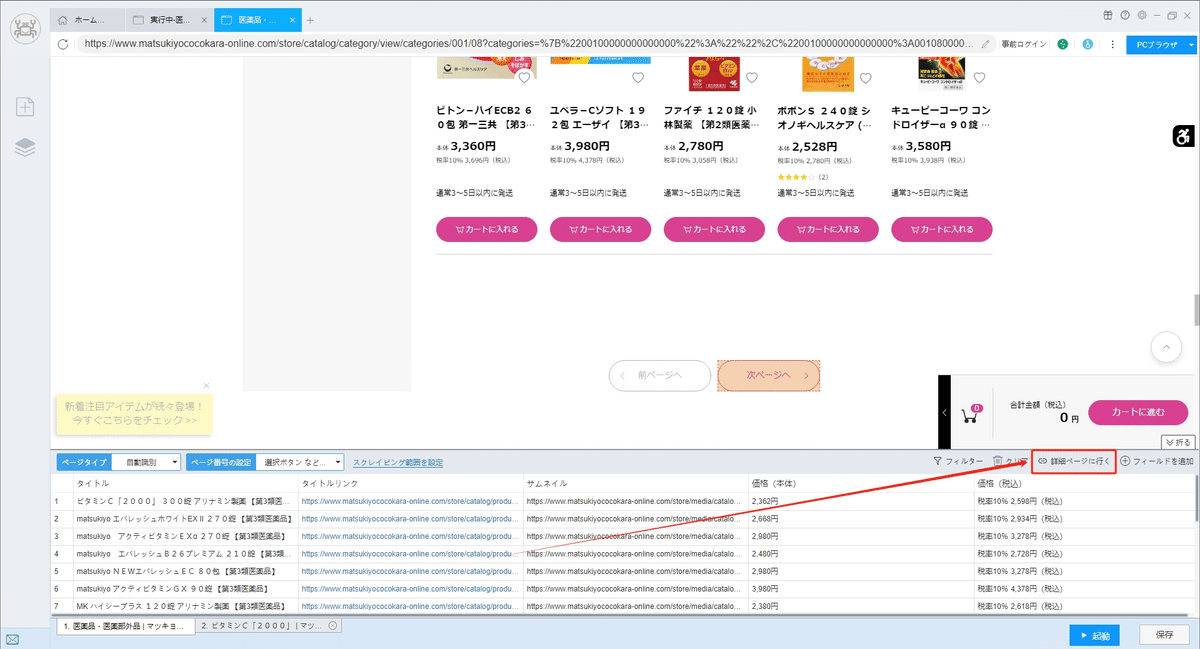Open the Octoparse account avatar
The height and width of the screenshot is (649, 1200).
click(25, 29)
